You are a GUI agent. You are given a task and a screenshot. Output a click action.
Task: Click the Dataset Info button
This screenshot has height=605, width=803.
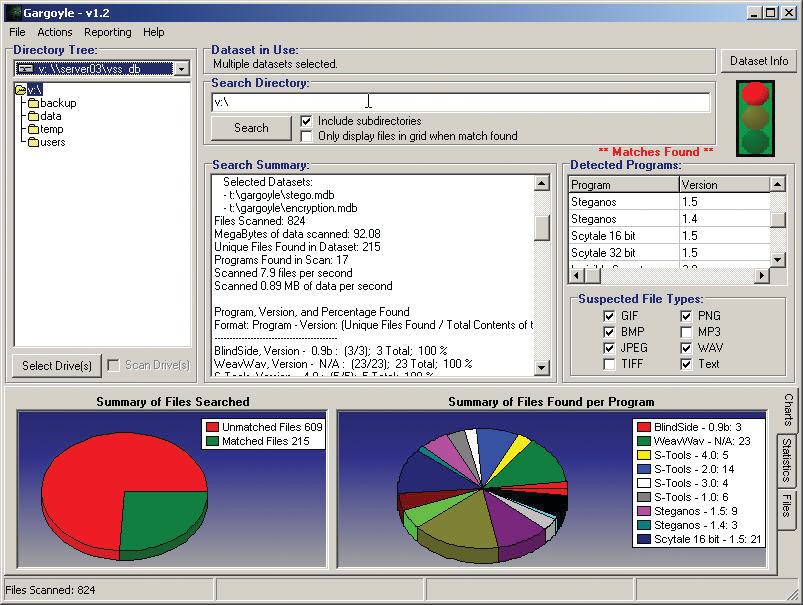(758, 61)
